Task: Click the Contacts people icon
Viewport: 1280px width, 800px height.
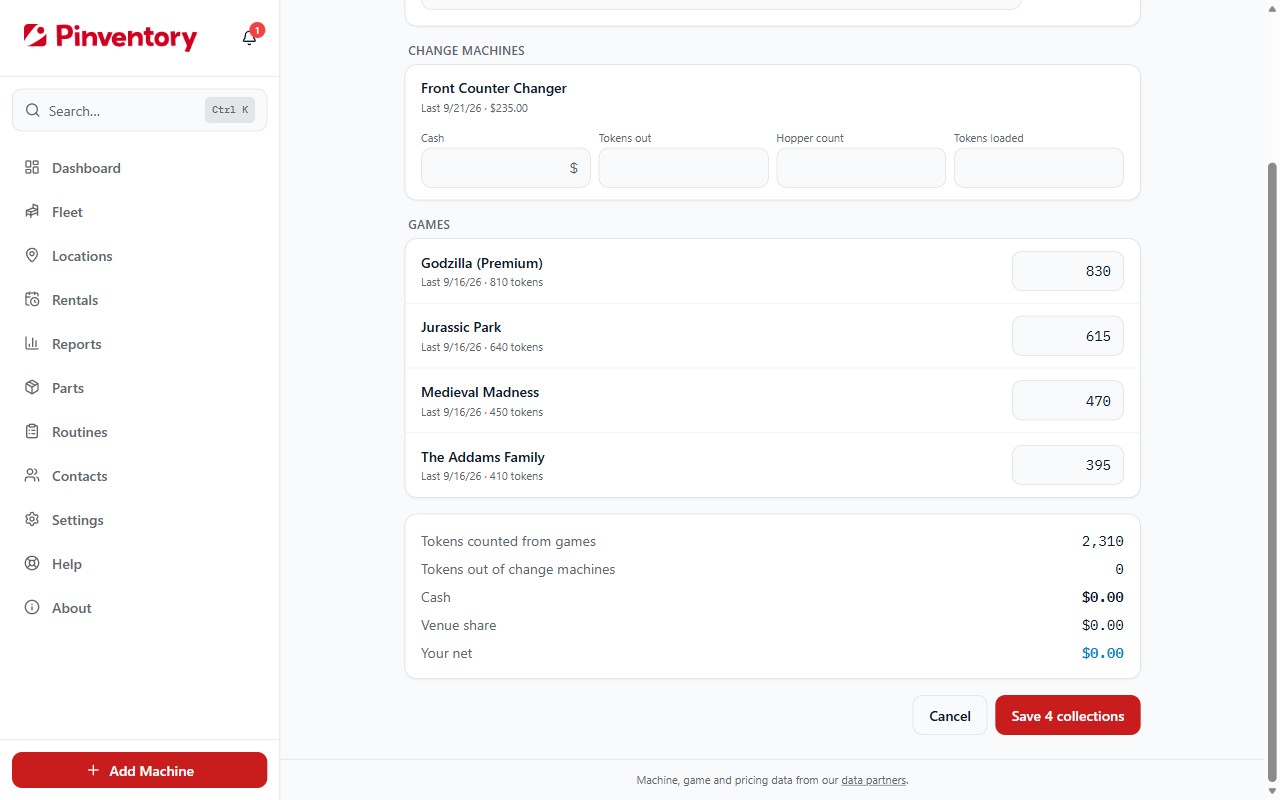Action: pyautogui.click(x=32, y=476)
